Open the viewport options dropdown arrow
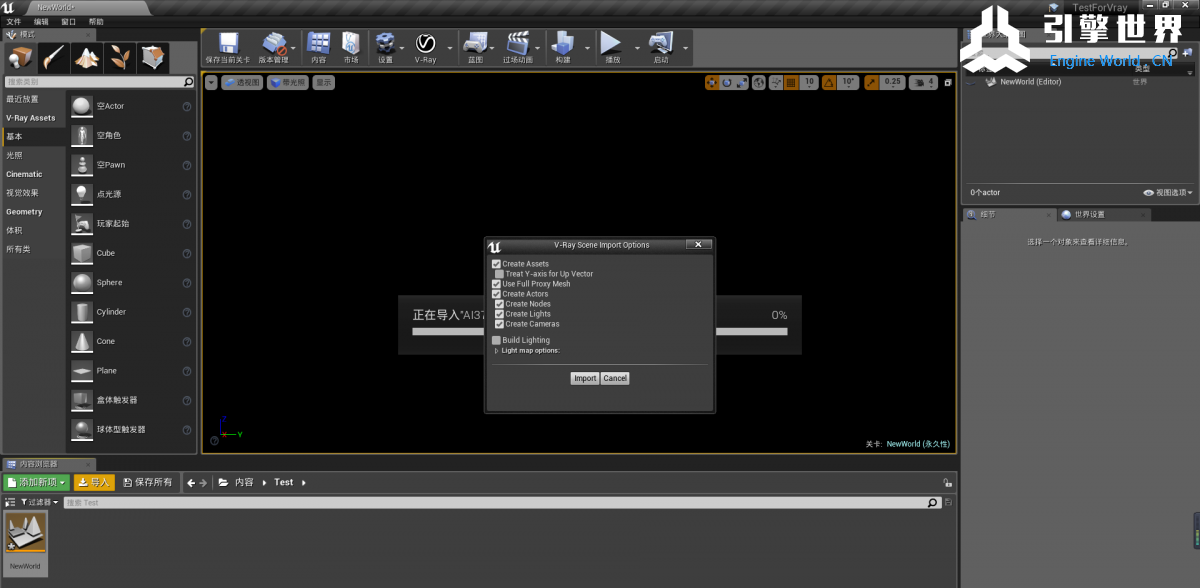The width and height of the screenshot is (1200, 588). [x=211, y=82]
